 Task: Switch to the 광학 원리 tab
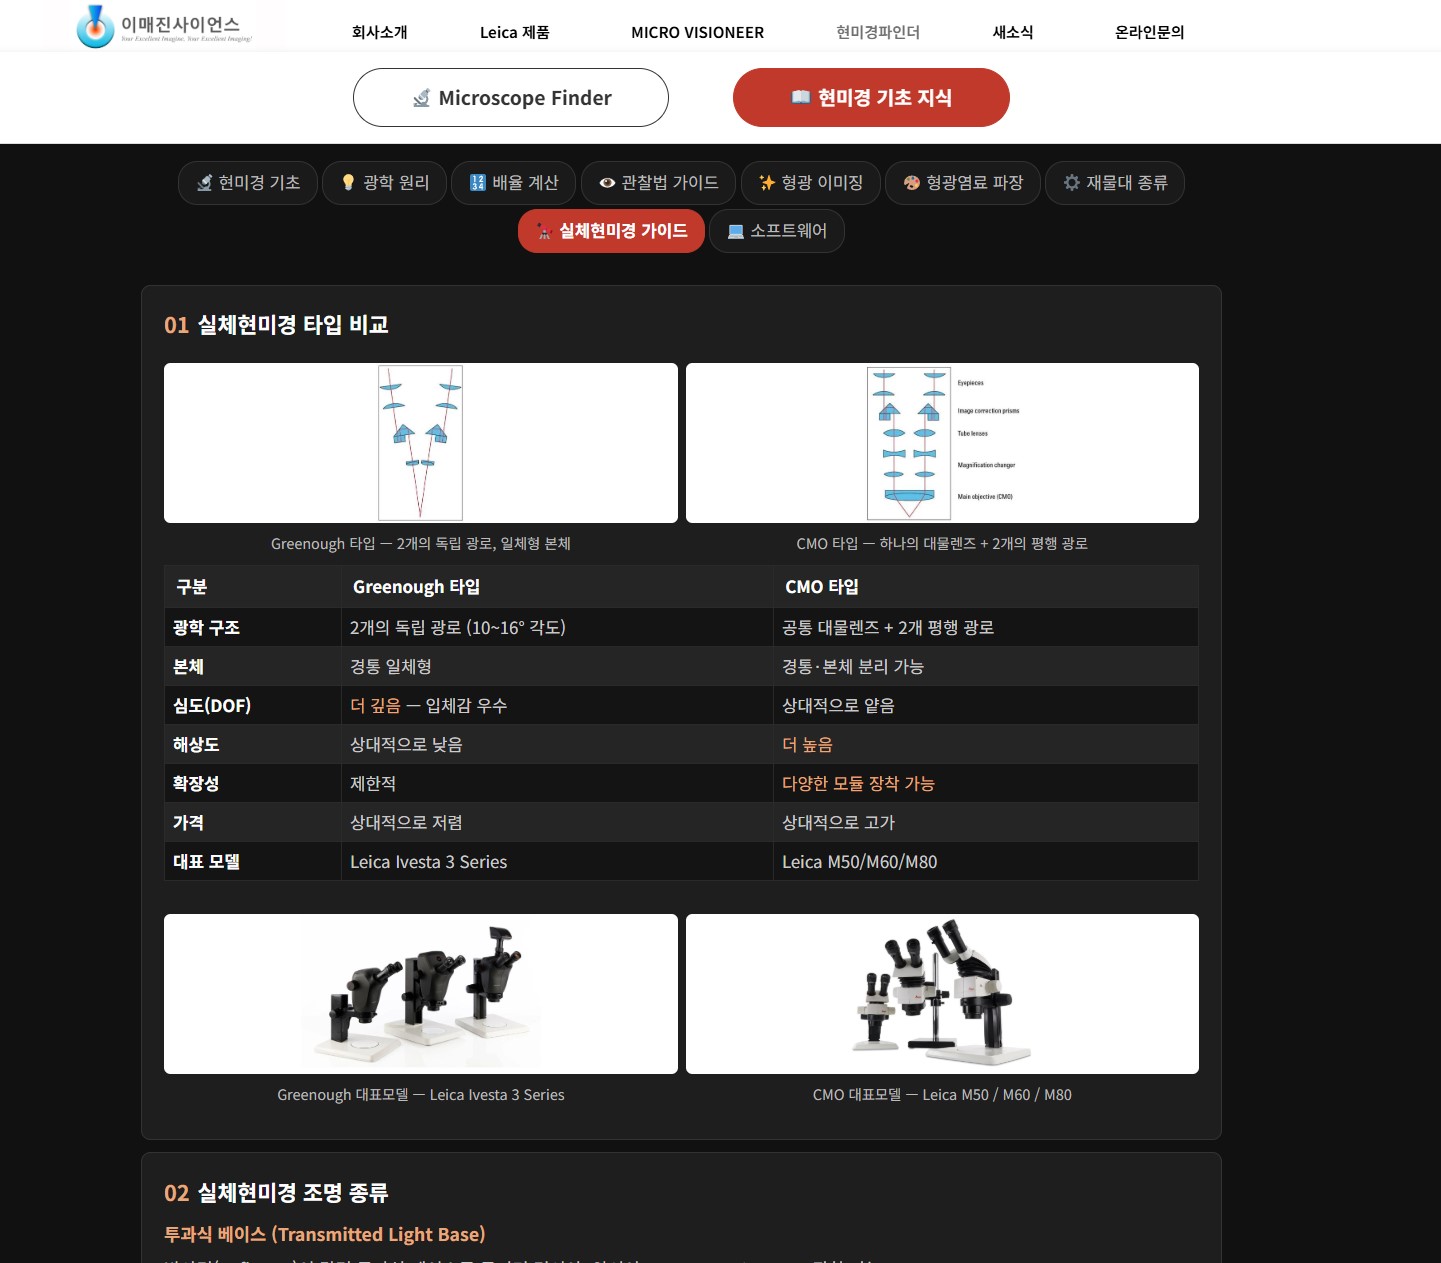pyautogui.click(x=384, y=183)
